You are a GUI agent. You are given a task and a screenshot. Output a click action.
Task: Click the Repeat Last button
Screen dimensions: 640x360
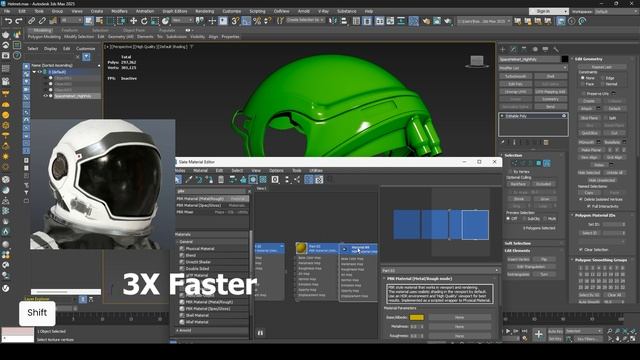(x=602, y=67)
